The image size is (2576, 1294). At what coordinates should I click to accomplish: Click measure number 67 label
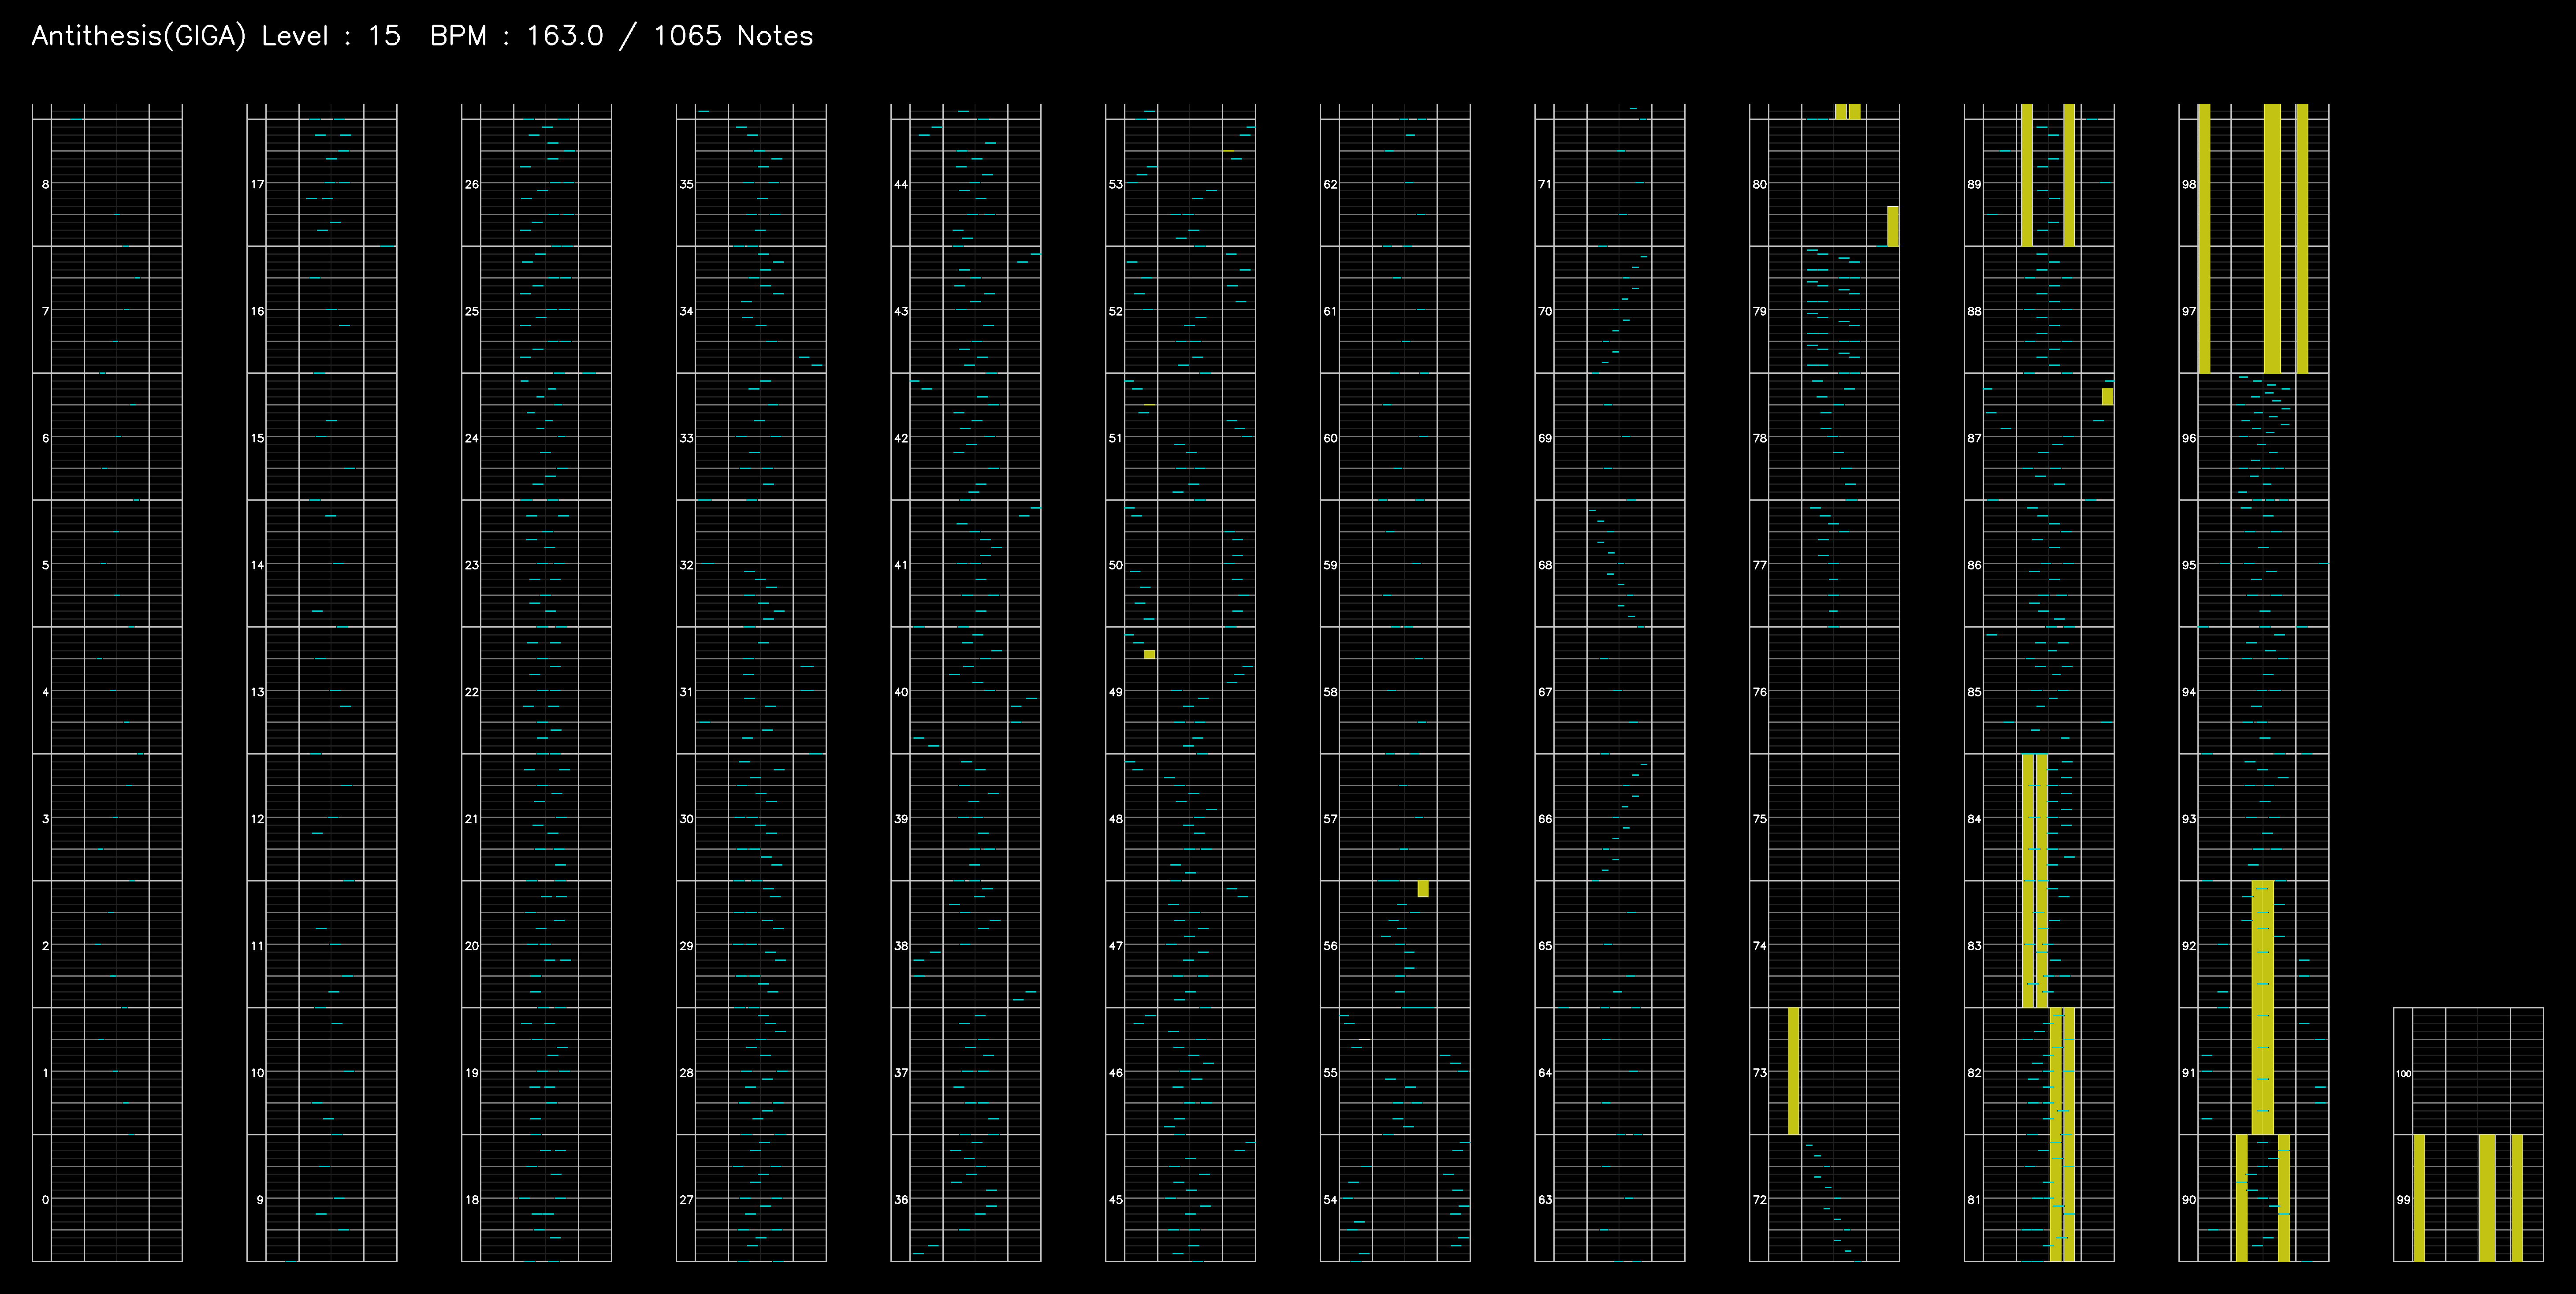click(1545, 692)
